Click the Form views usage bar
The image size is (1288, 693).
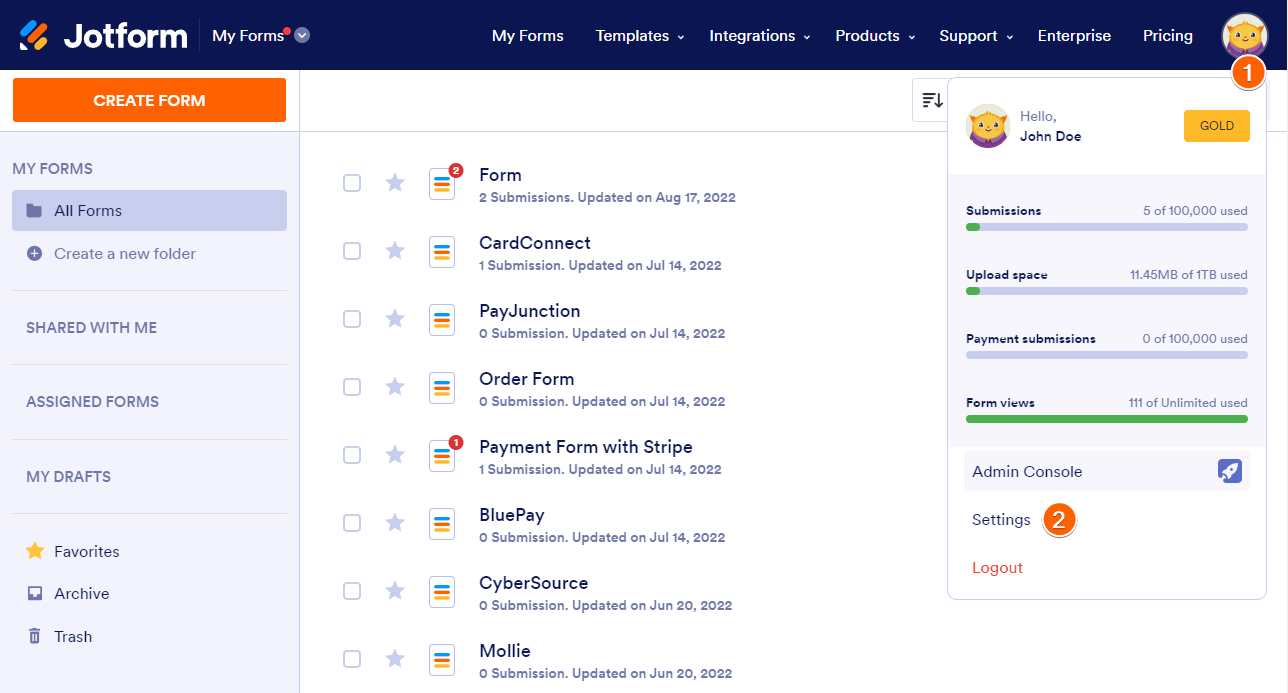coord(1107,419)
